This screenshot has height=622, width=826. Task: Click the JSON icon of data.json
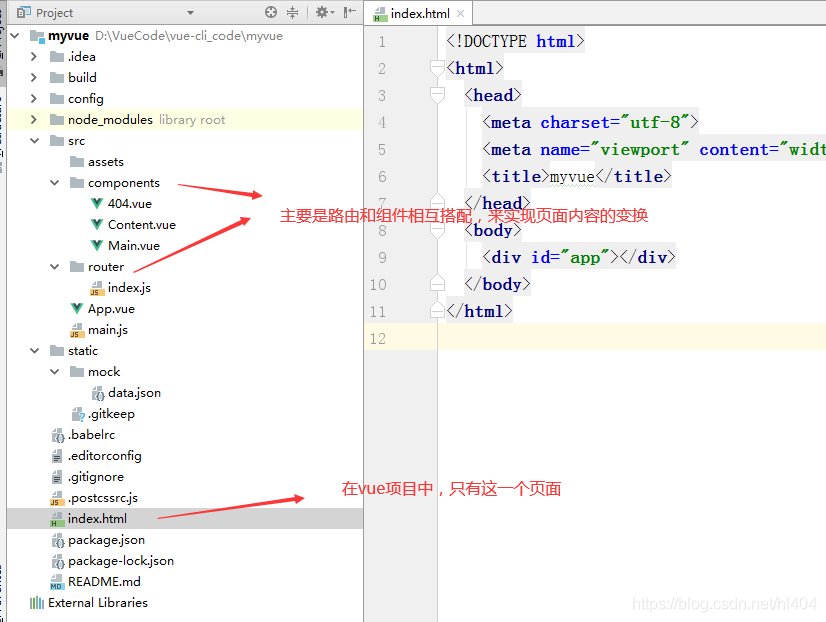tap(97, 393)
